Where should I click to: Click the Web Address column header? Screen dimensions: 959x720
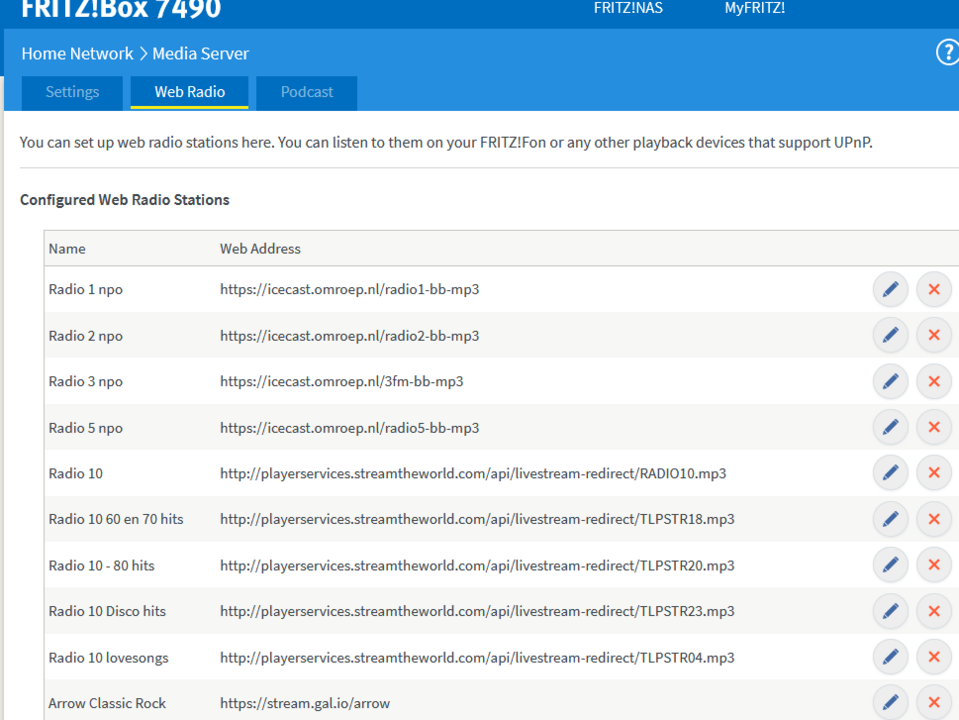click(x=260, y=248)
